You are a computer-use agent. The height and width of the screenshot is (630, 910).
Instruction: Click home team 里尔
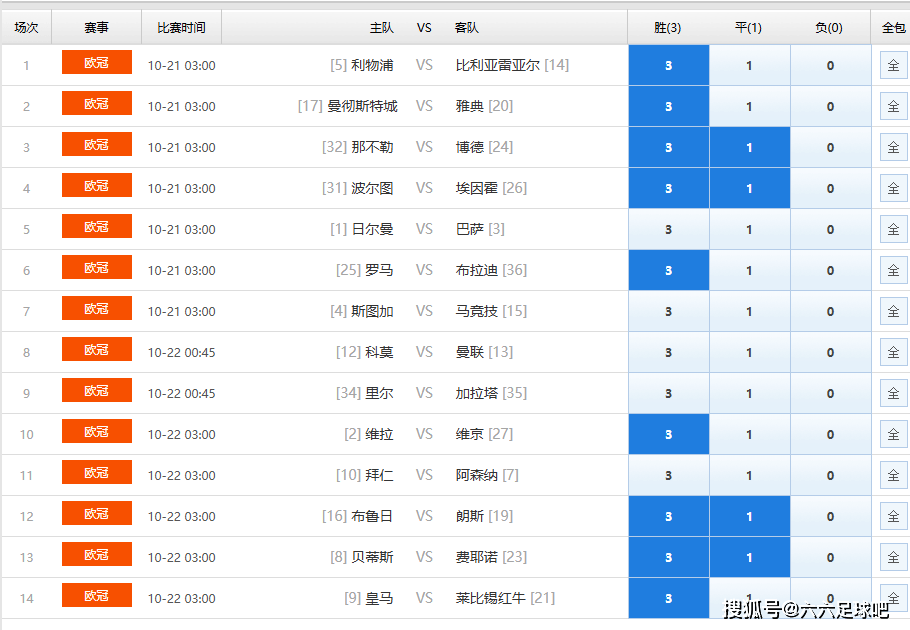pos(379,393)
